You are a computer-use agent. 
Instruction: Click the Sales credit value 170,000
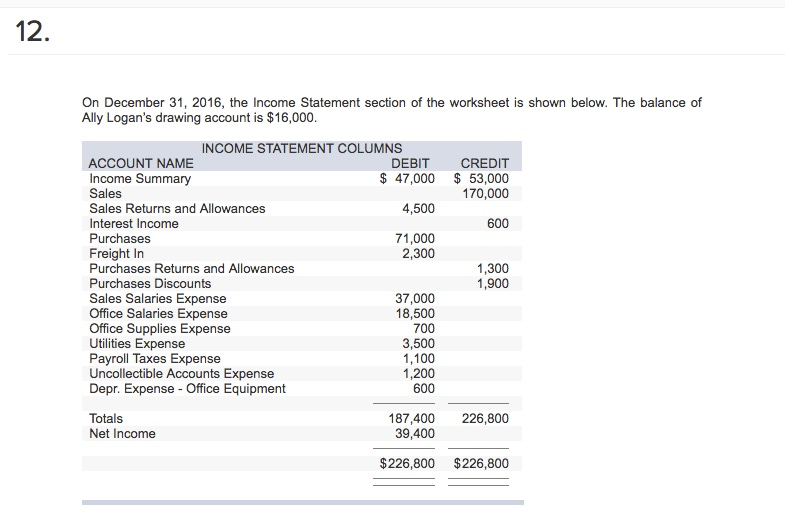[x=485, y=194]
